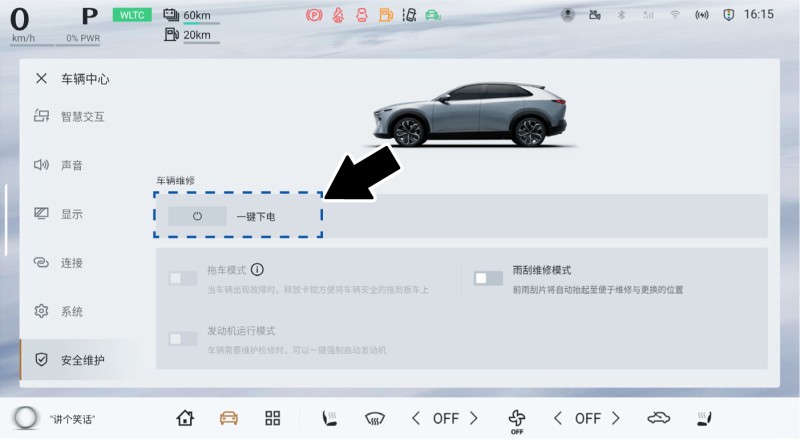
Task: Show info for 拖车模式
Action: [x=258, y=270]
